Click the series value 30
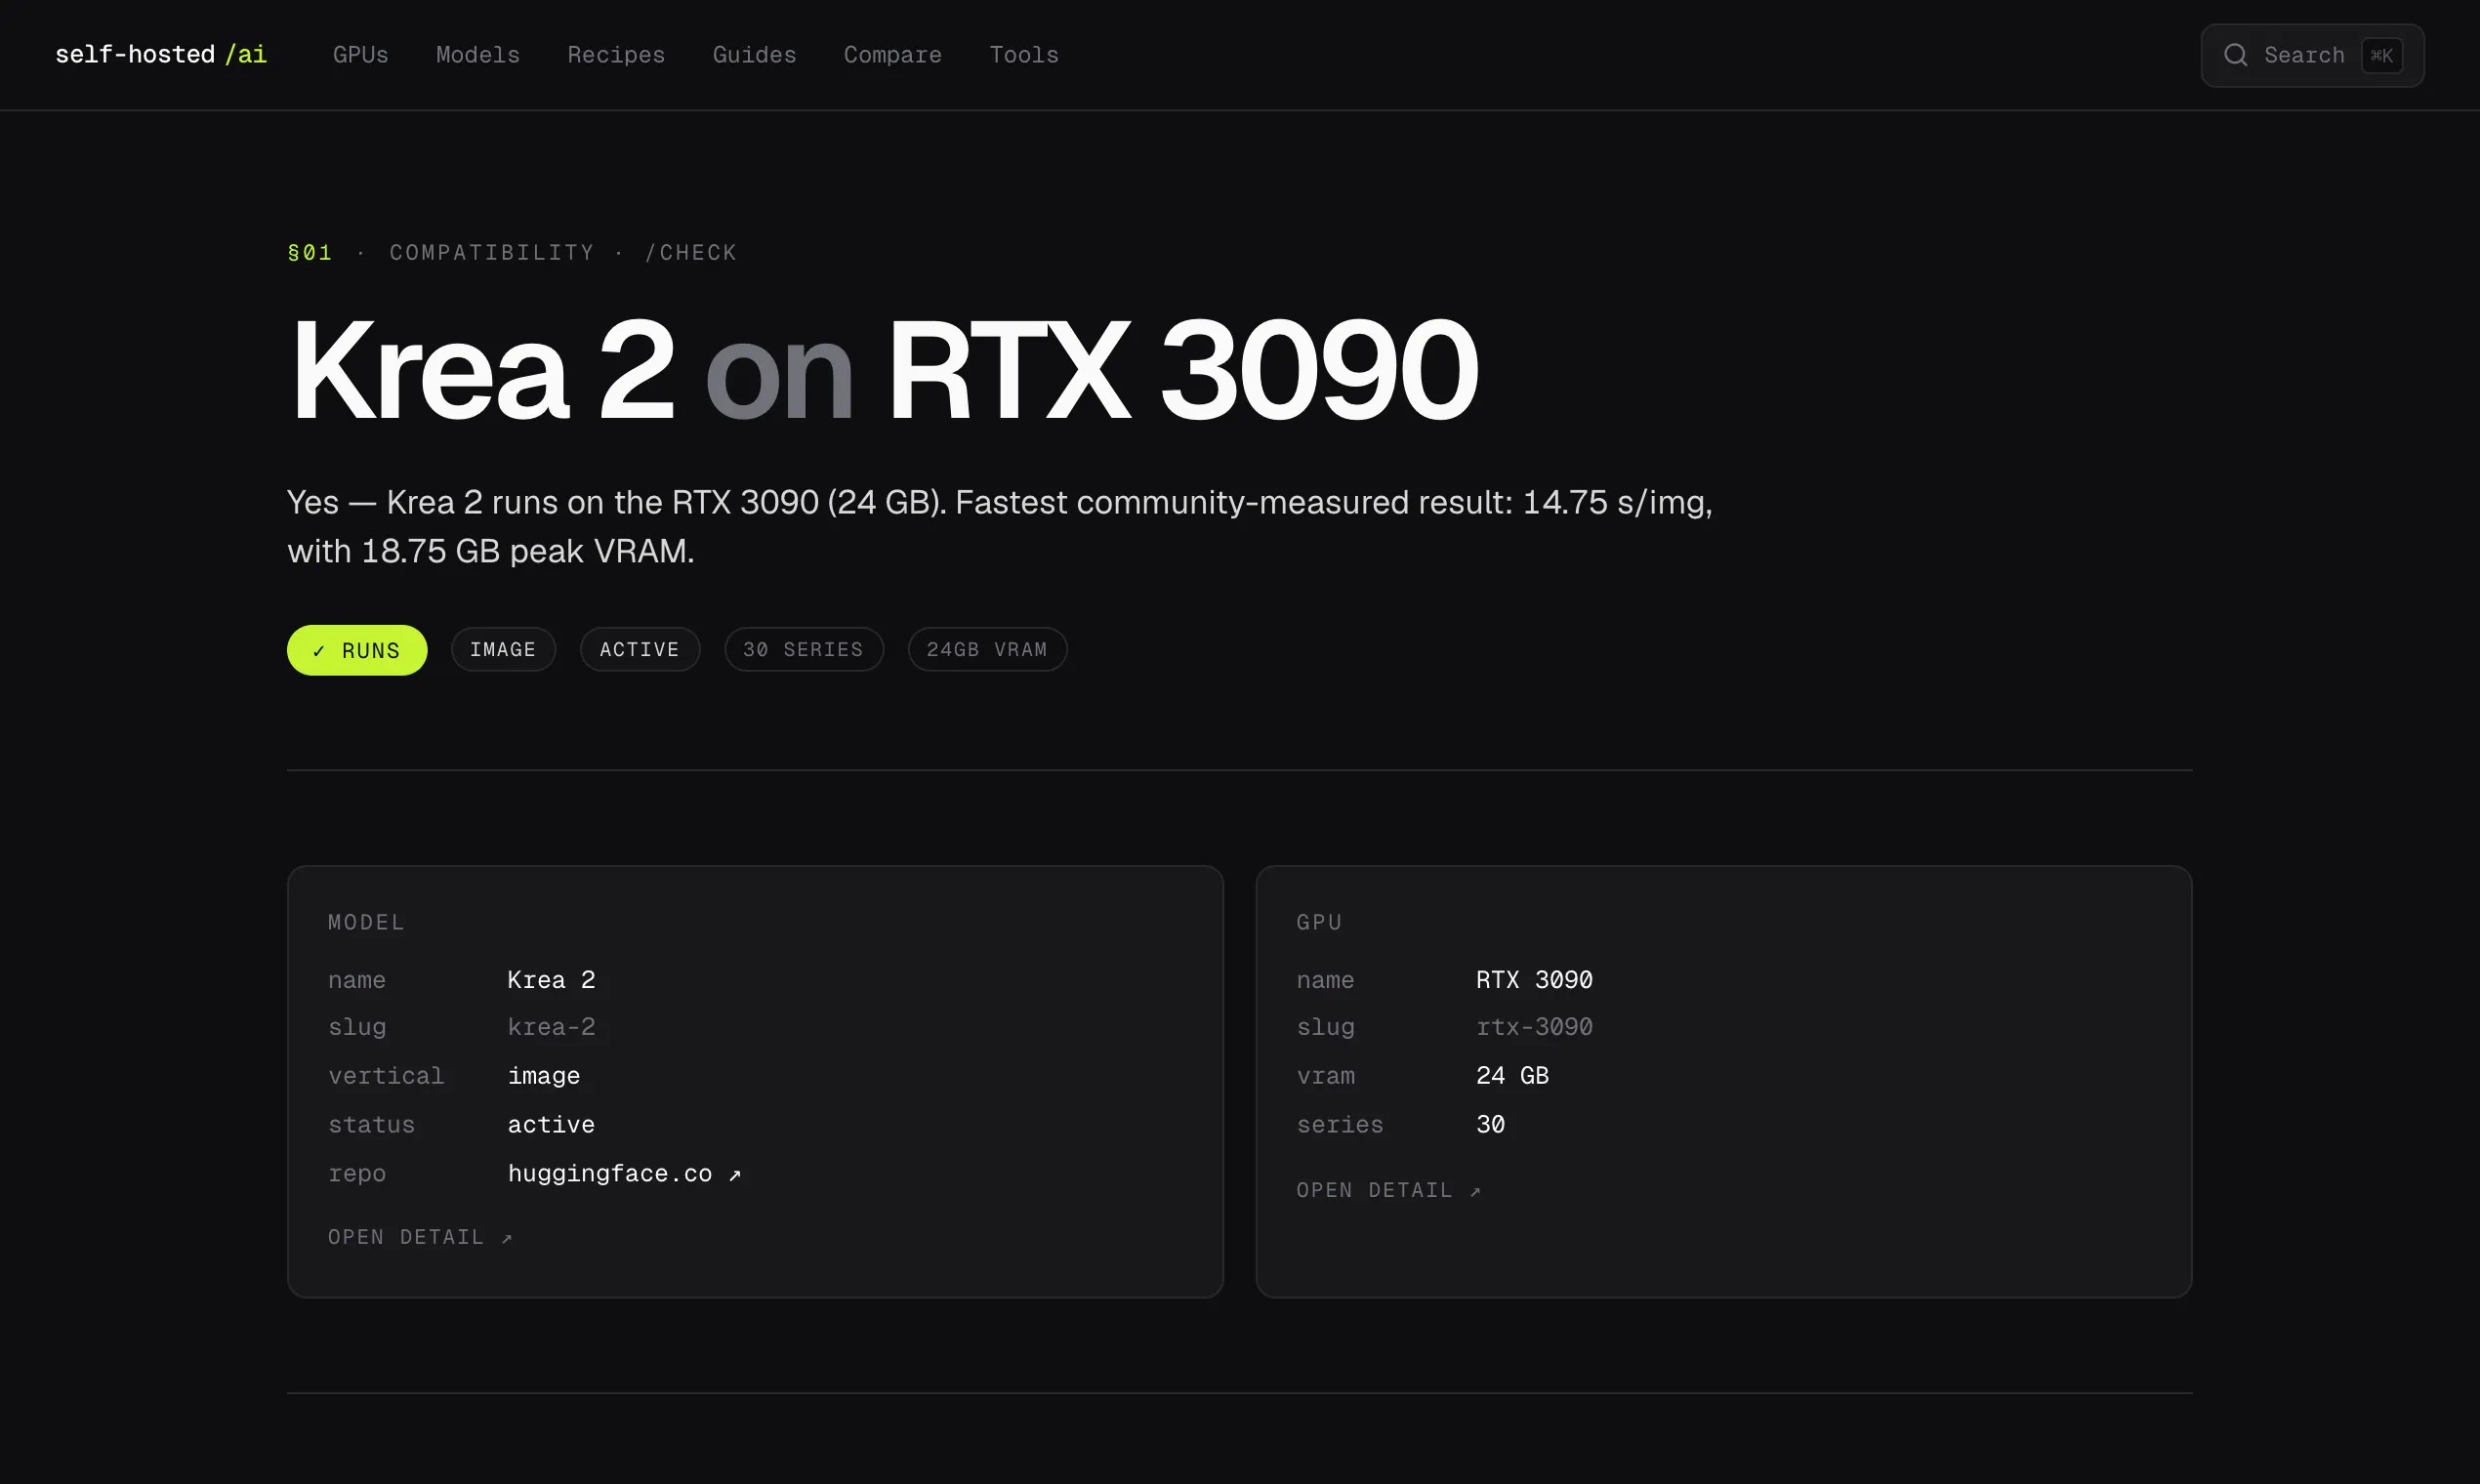The width and height of the screenshot is (2480, 1484). (1490, 1124)
